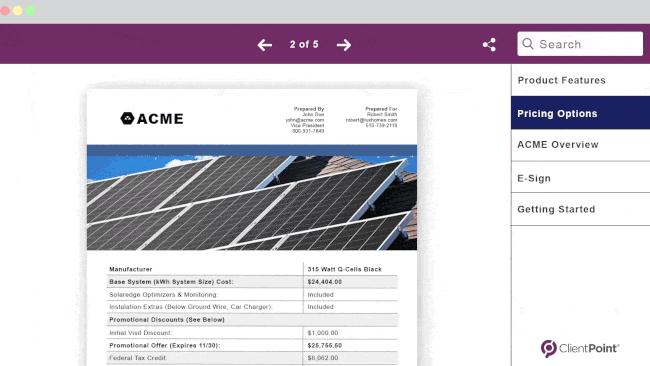Image resolution: width=650 pixels, height=366 pixels.
Task: Click 'Solaredge Optimizers & Monitoring' row label
Action: 163,295
